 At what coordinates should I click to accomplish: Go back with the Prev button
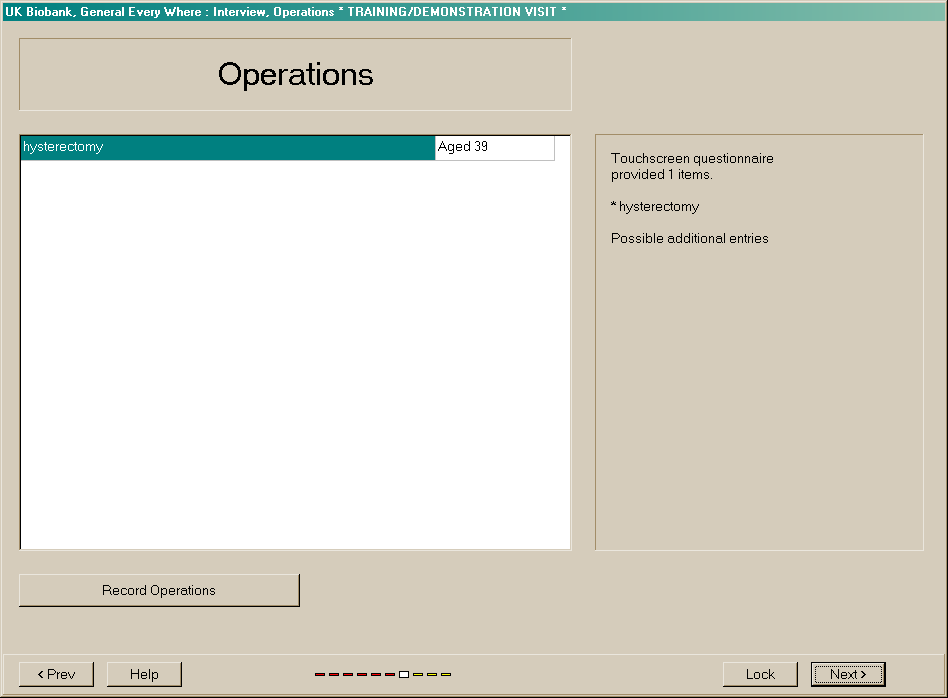pos(56,674)
